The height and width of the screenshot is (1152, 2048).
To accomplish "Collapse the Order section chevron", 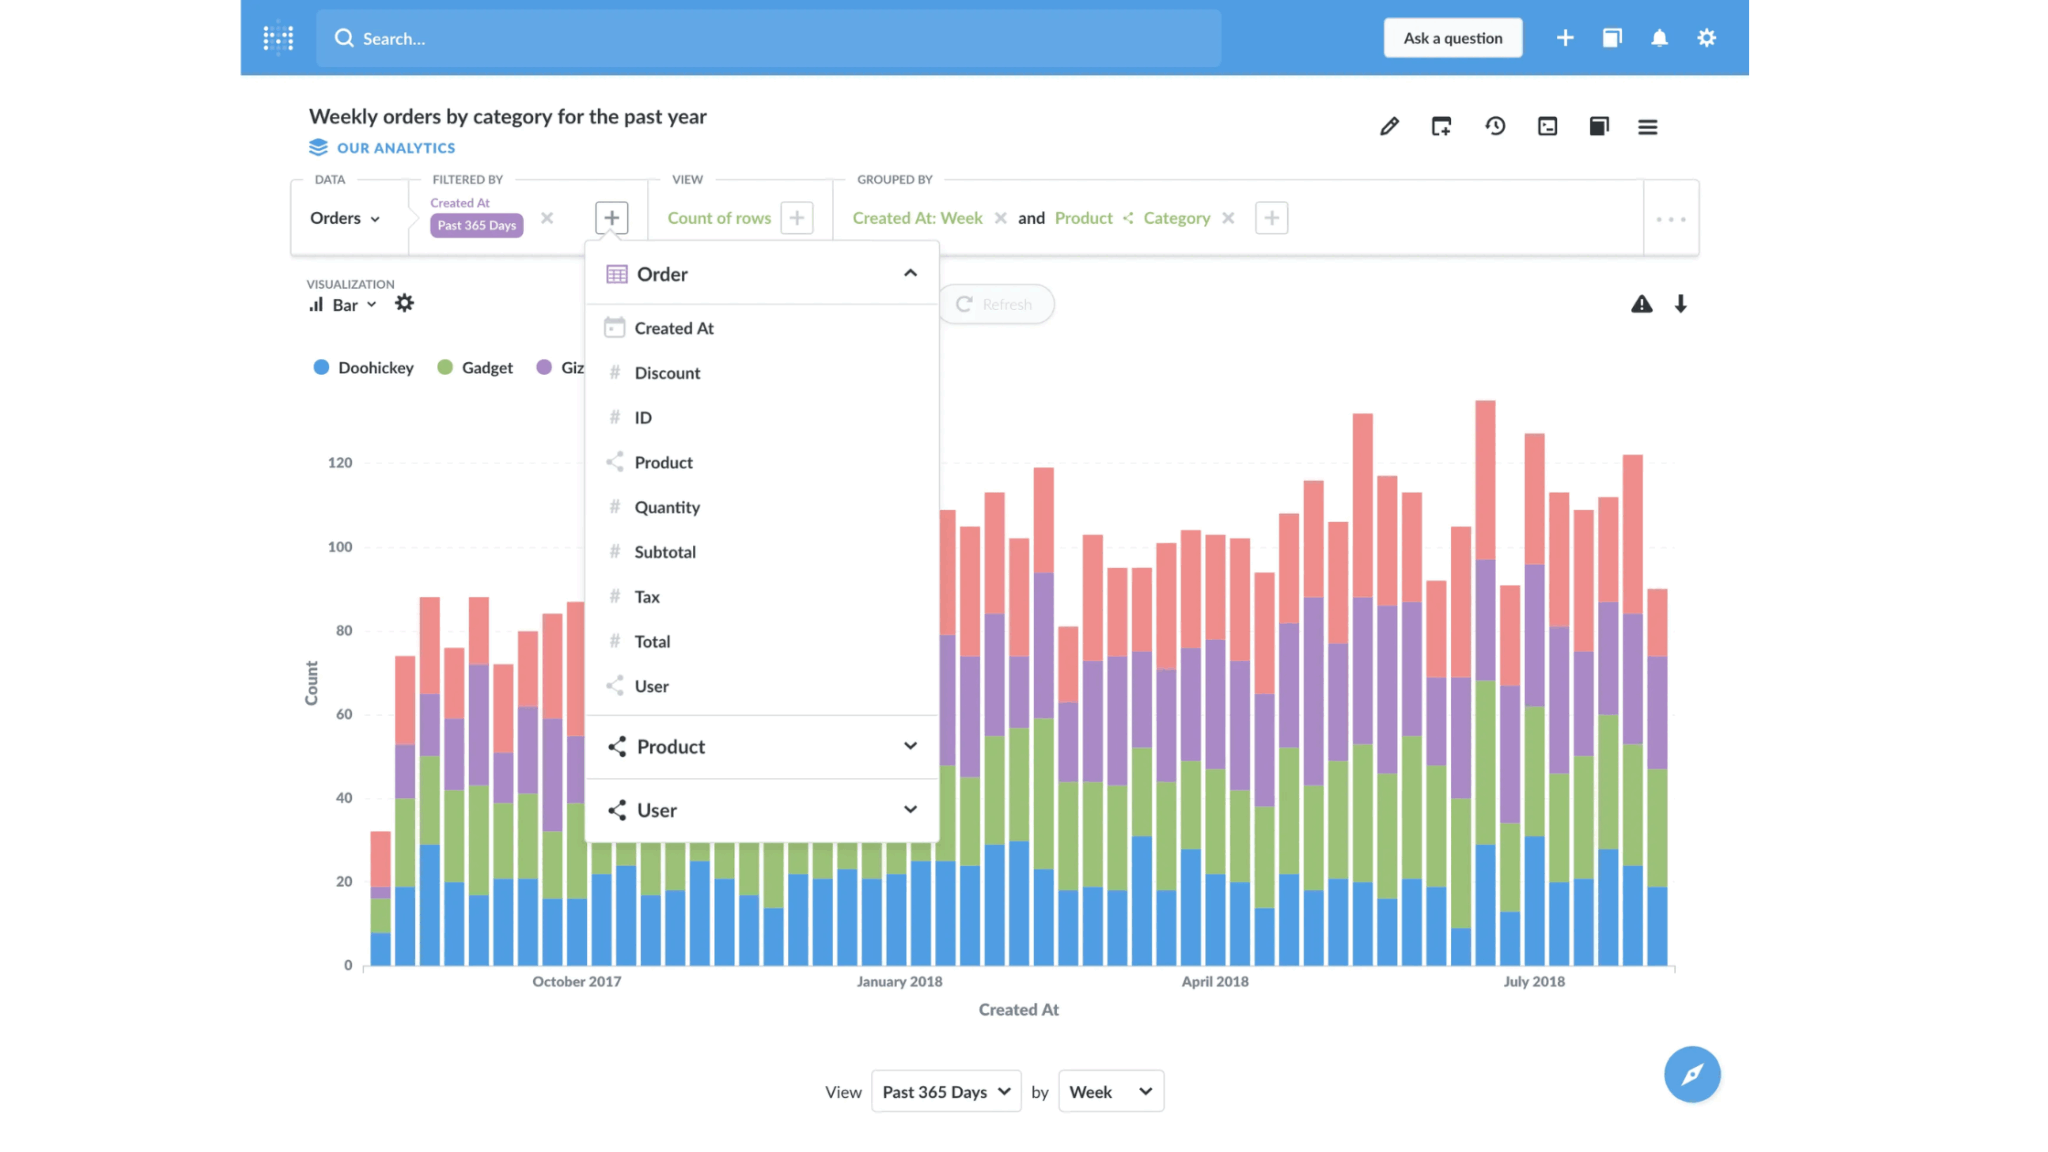I will coord(910,273).
